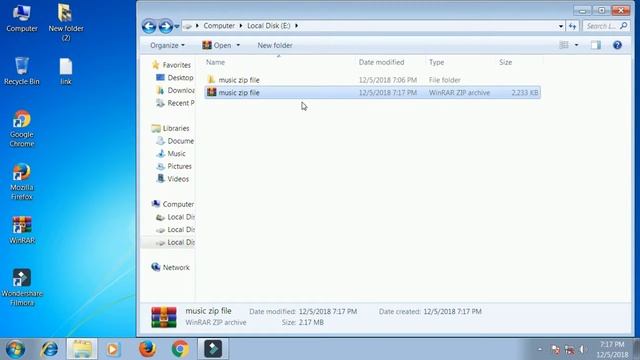Expand arrow after Computer in breadcrumb

(x=241, y=26)
